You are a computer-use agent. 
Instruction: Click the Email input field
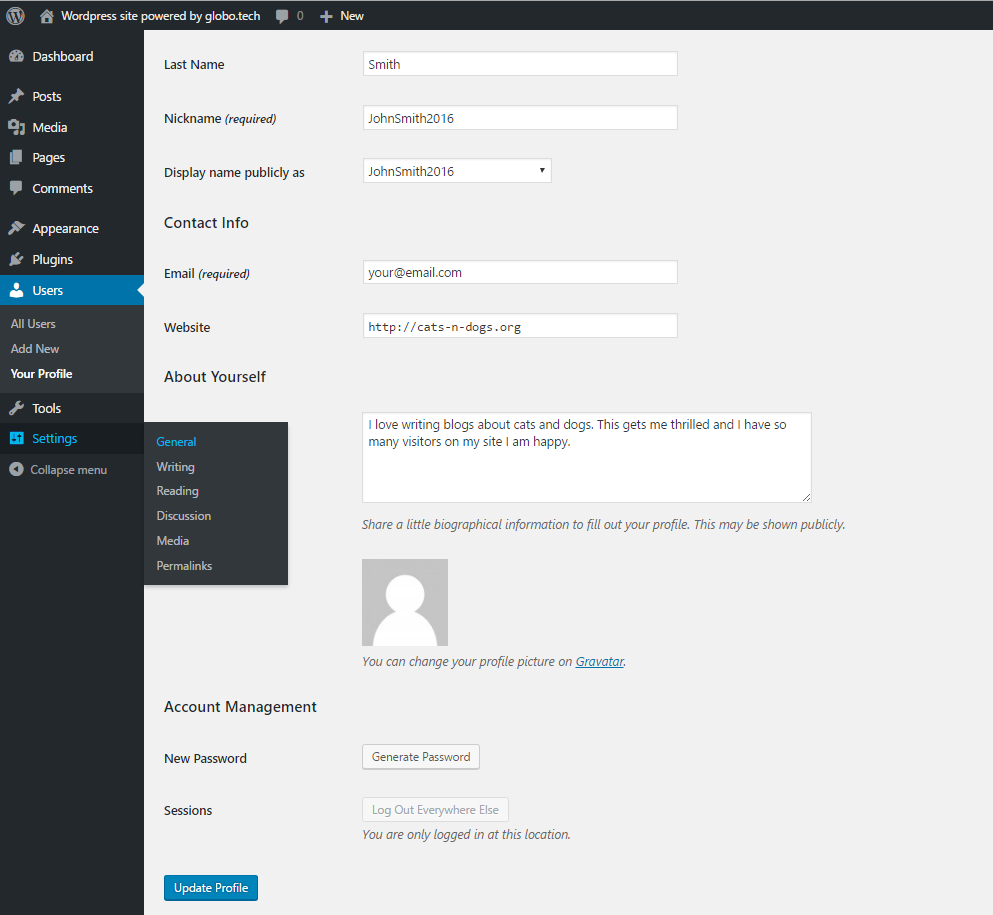520,272
